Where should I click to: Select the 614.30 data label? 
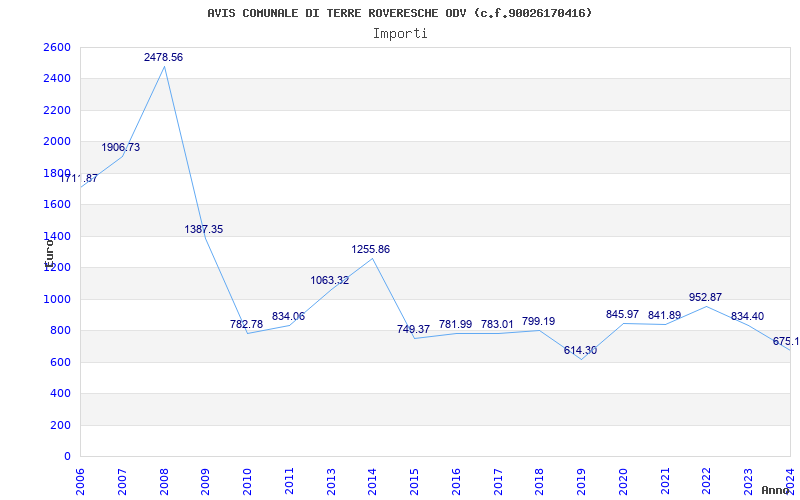tap(580, 351)
